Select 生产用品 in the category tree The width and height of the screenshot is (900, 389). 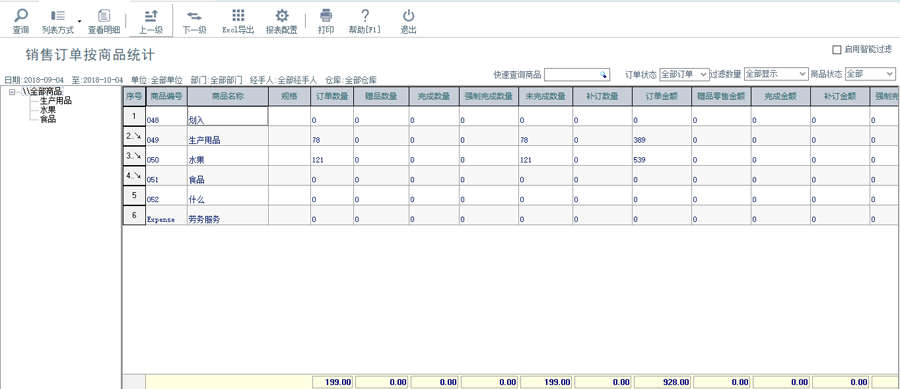tap(56, 101)
